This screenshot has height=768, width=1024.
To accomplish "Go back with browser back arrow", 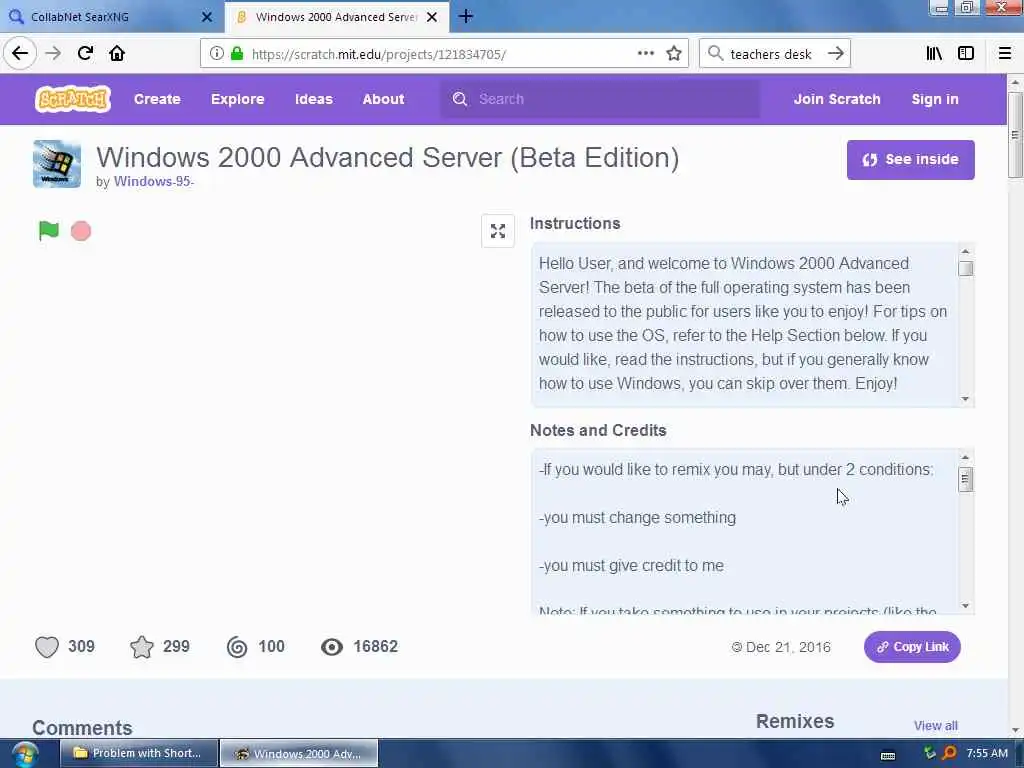I will tap(20, 54).
